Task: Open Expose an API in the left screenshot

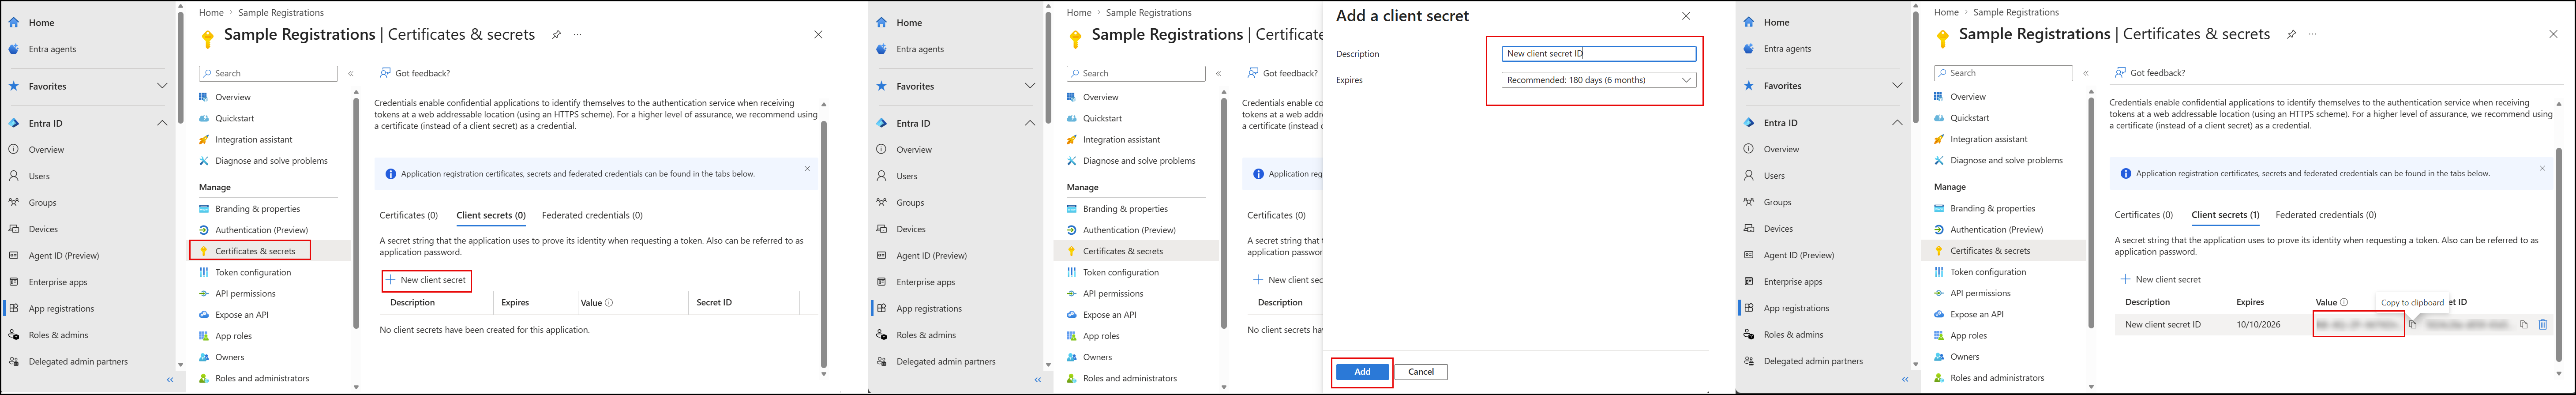Action: coord(242,315)
